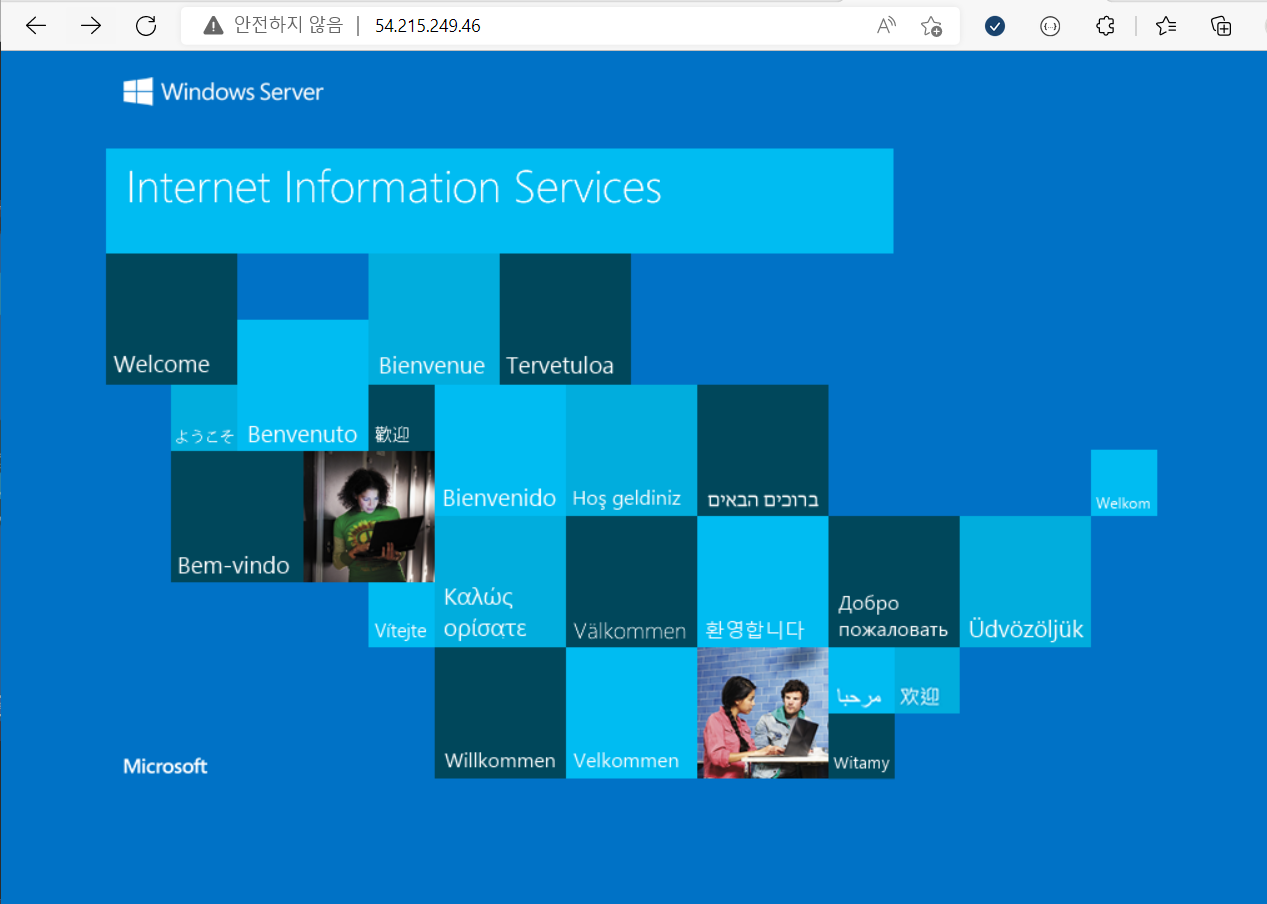This screenshot has height=904, width=1267.
Task: Click the Japanese ようこそ tile
Action: point(204,418)
